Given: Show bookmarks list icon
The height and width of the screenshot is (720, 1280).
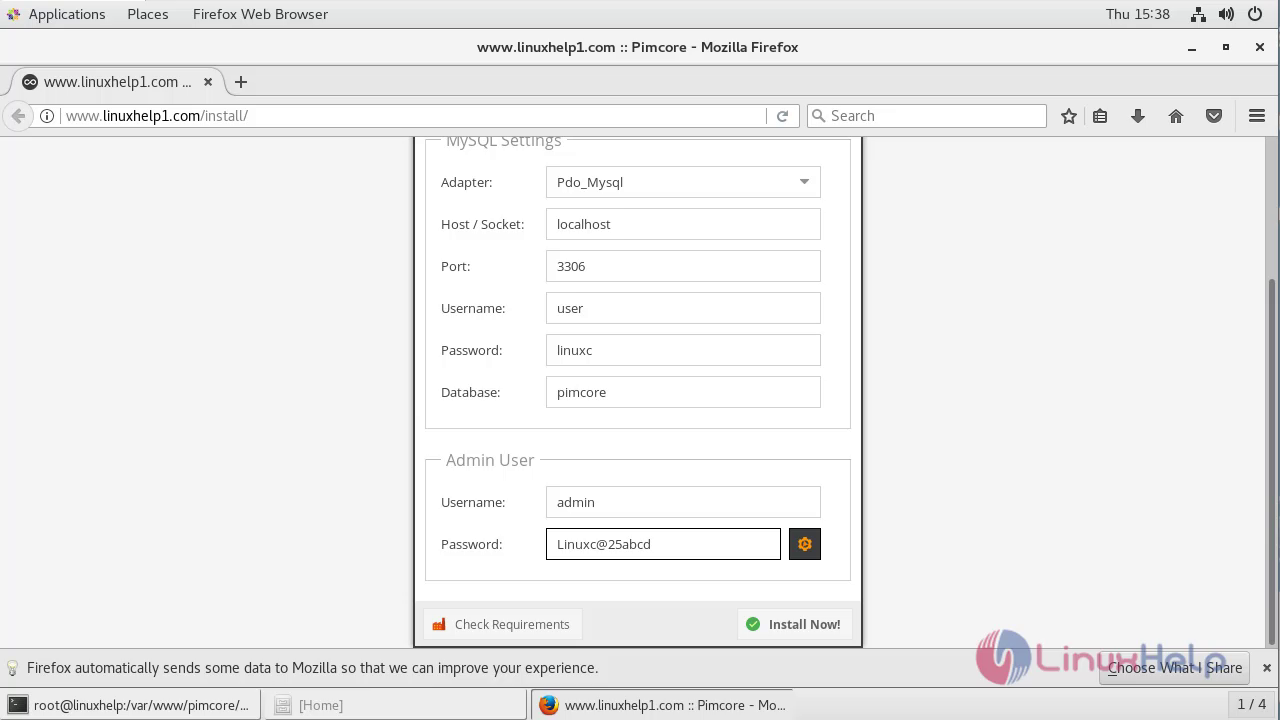Looking at the screenshot, I should pos(1100,116).
